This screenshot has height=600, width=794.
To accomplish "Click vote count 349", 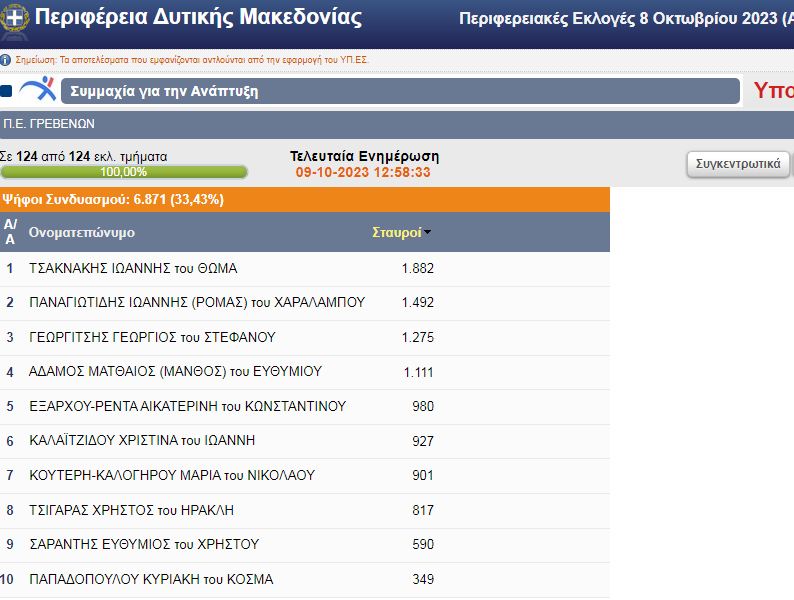I will pos(423,579).
